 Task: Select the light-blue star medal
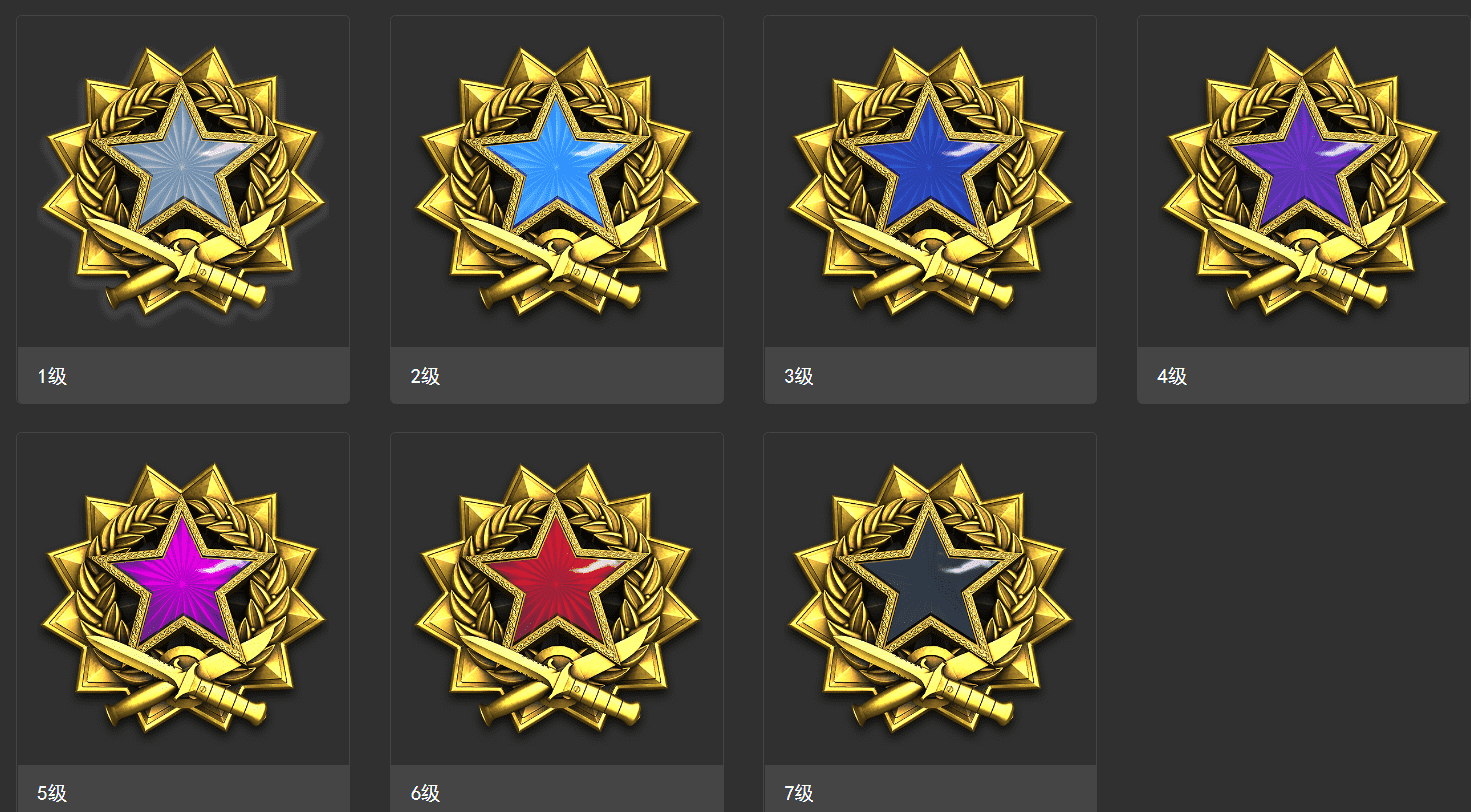tap(556, 181)
